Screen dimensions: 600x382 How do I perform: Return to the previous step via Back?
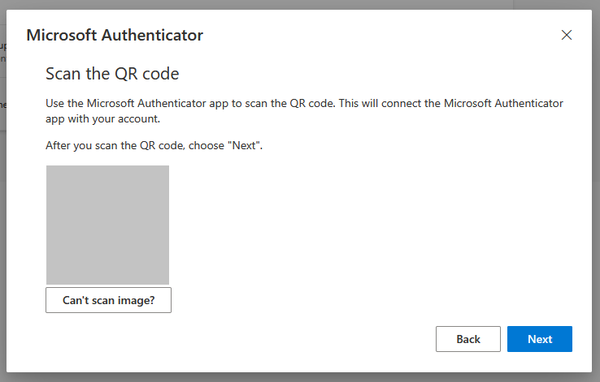tap(468, 339)
